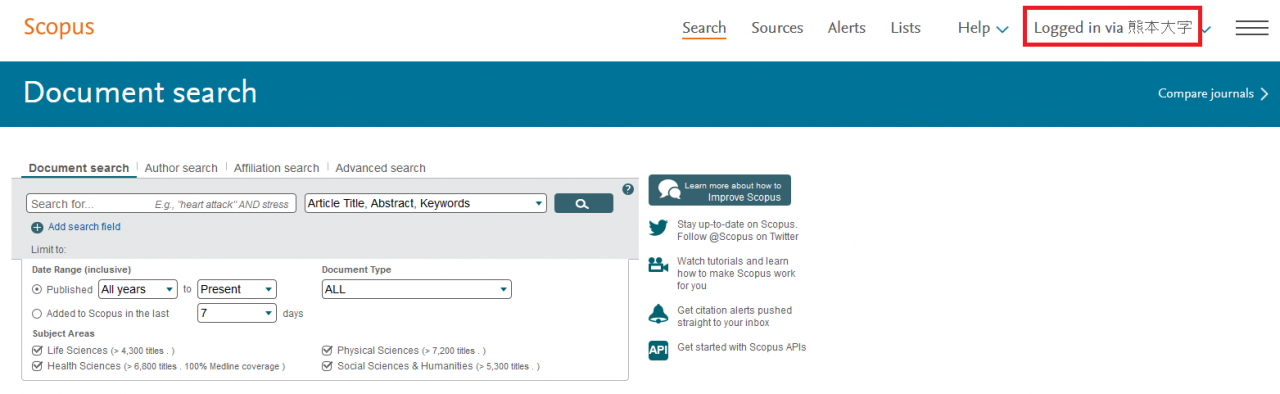The image size is (1280, 394).
Task: Select the Published radio button
Action: pyautogui.click(x=37, y=289)
